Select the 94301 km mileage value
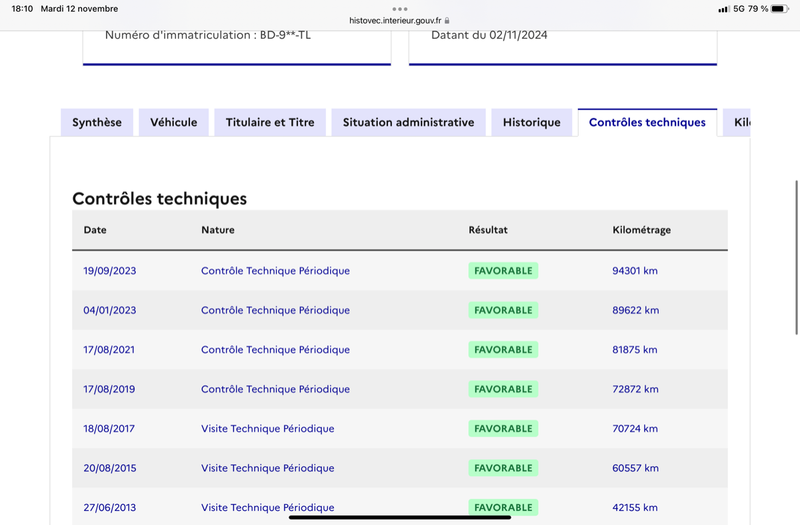This screenshot has width=800, height=525. click(635, 271)
